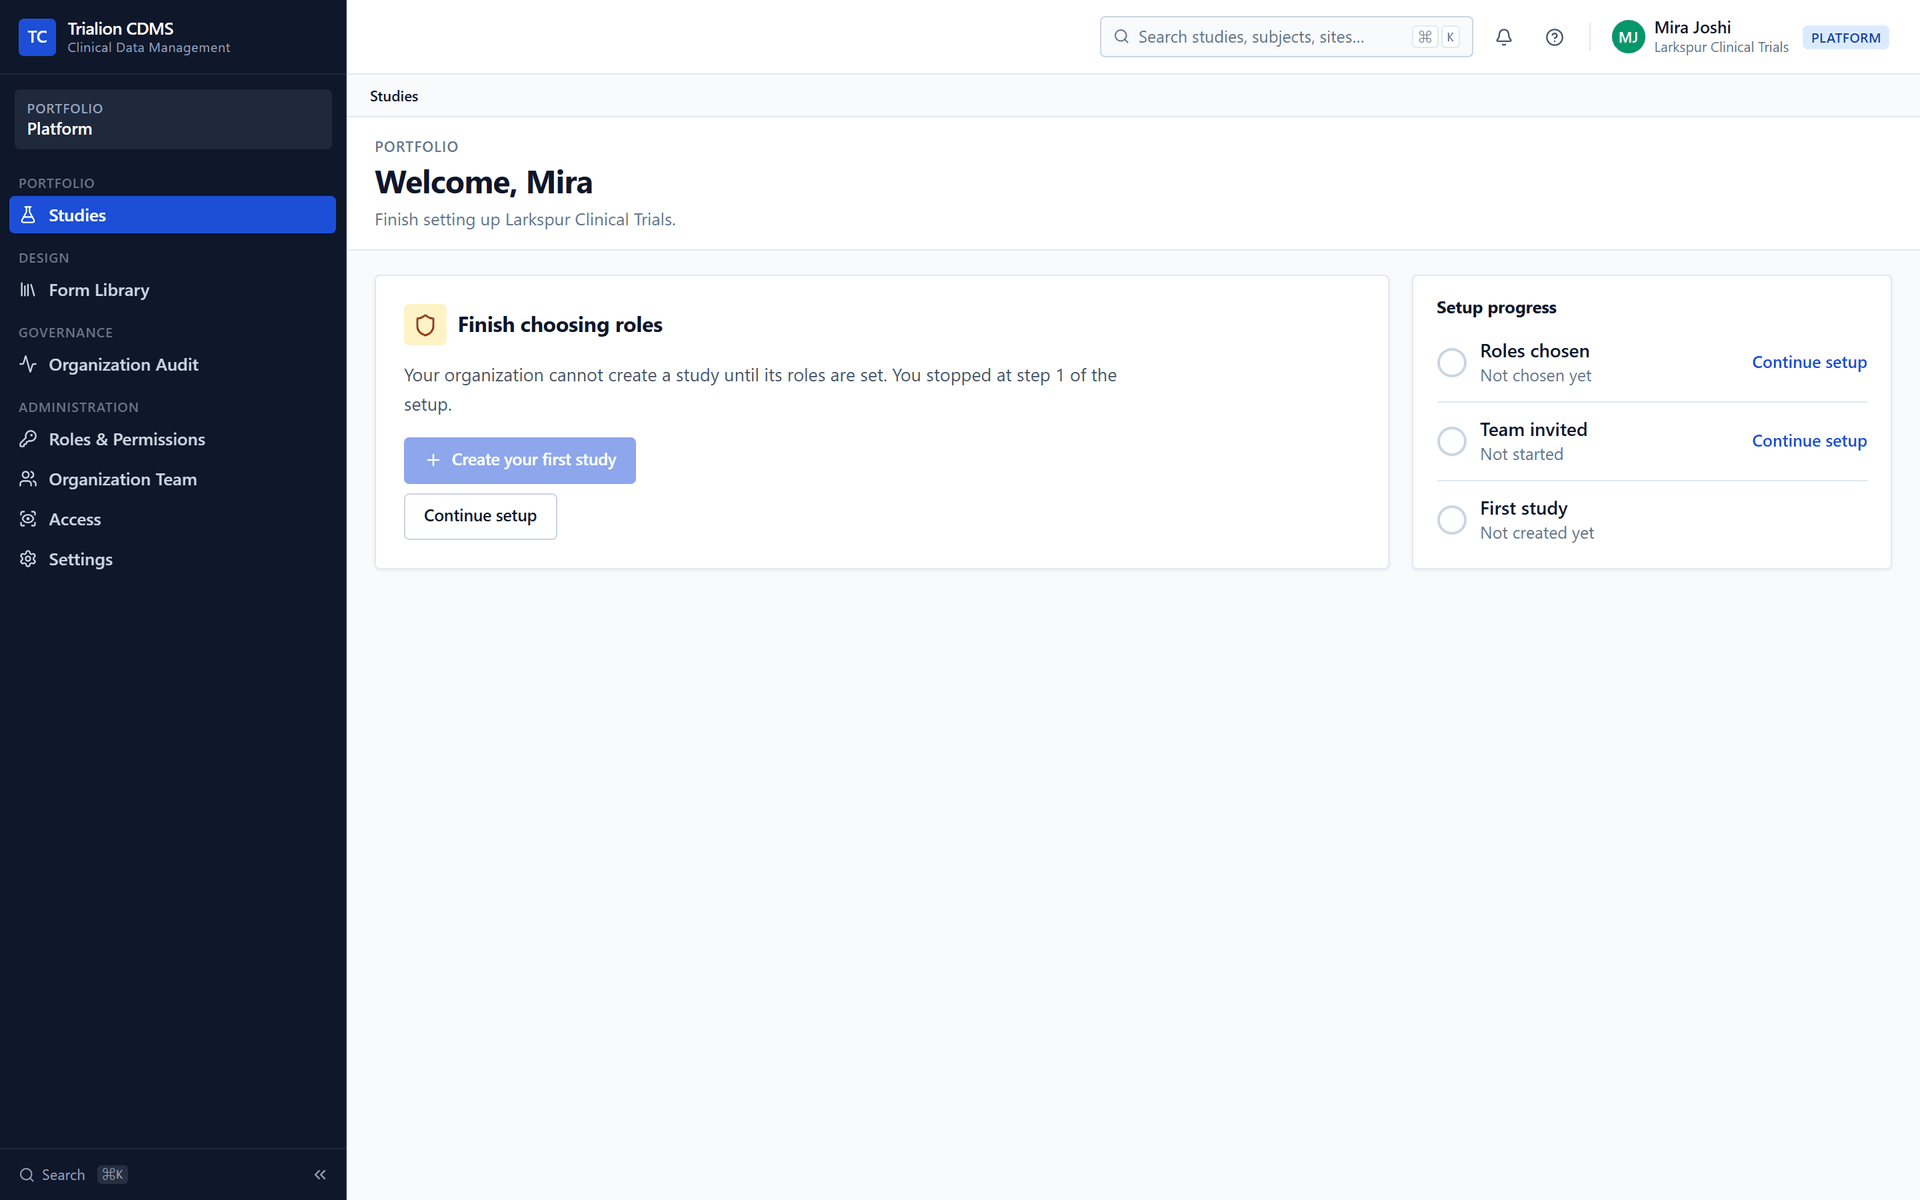Click the Setup progress heading

1496,307
